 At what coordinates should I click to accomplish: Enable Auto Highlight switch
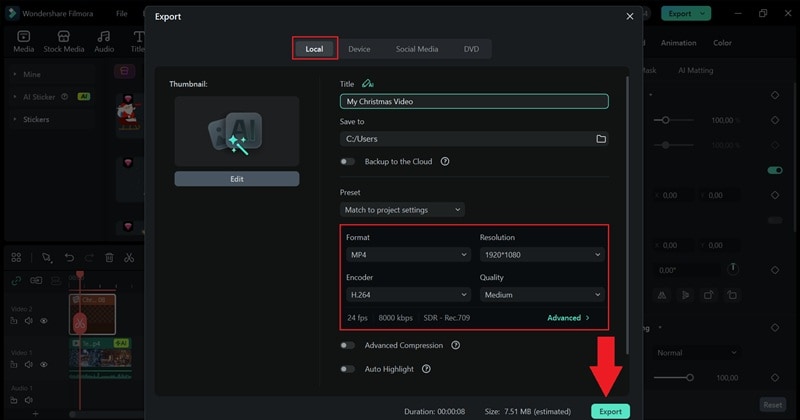(347, 368)
